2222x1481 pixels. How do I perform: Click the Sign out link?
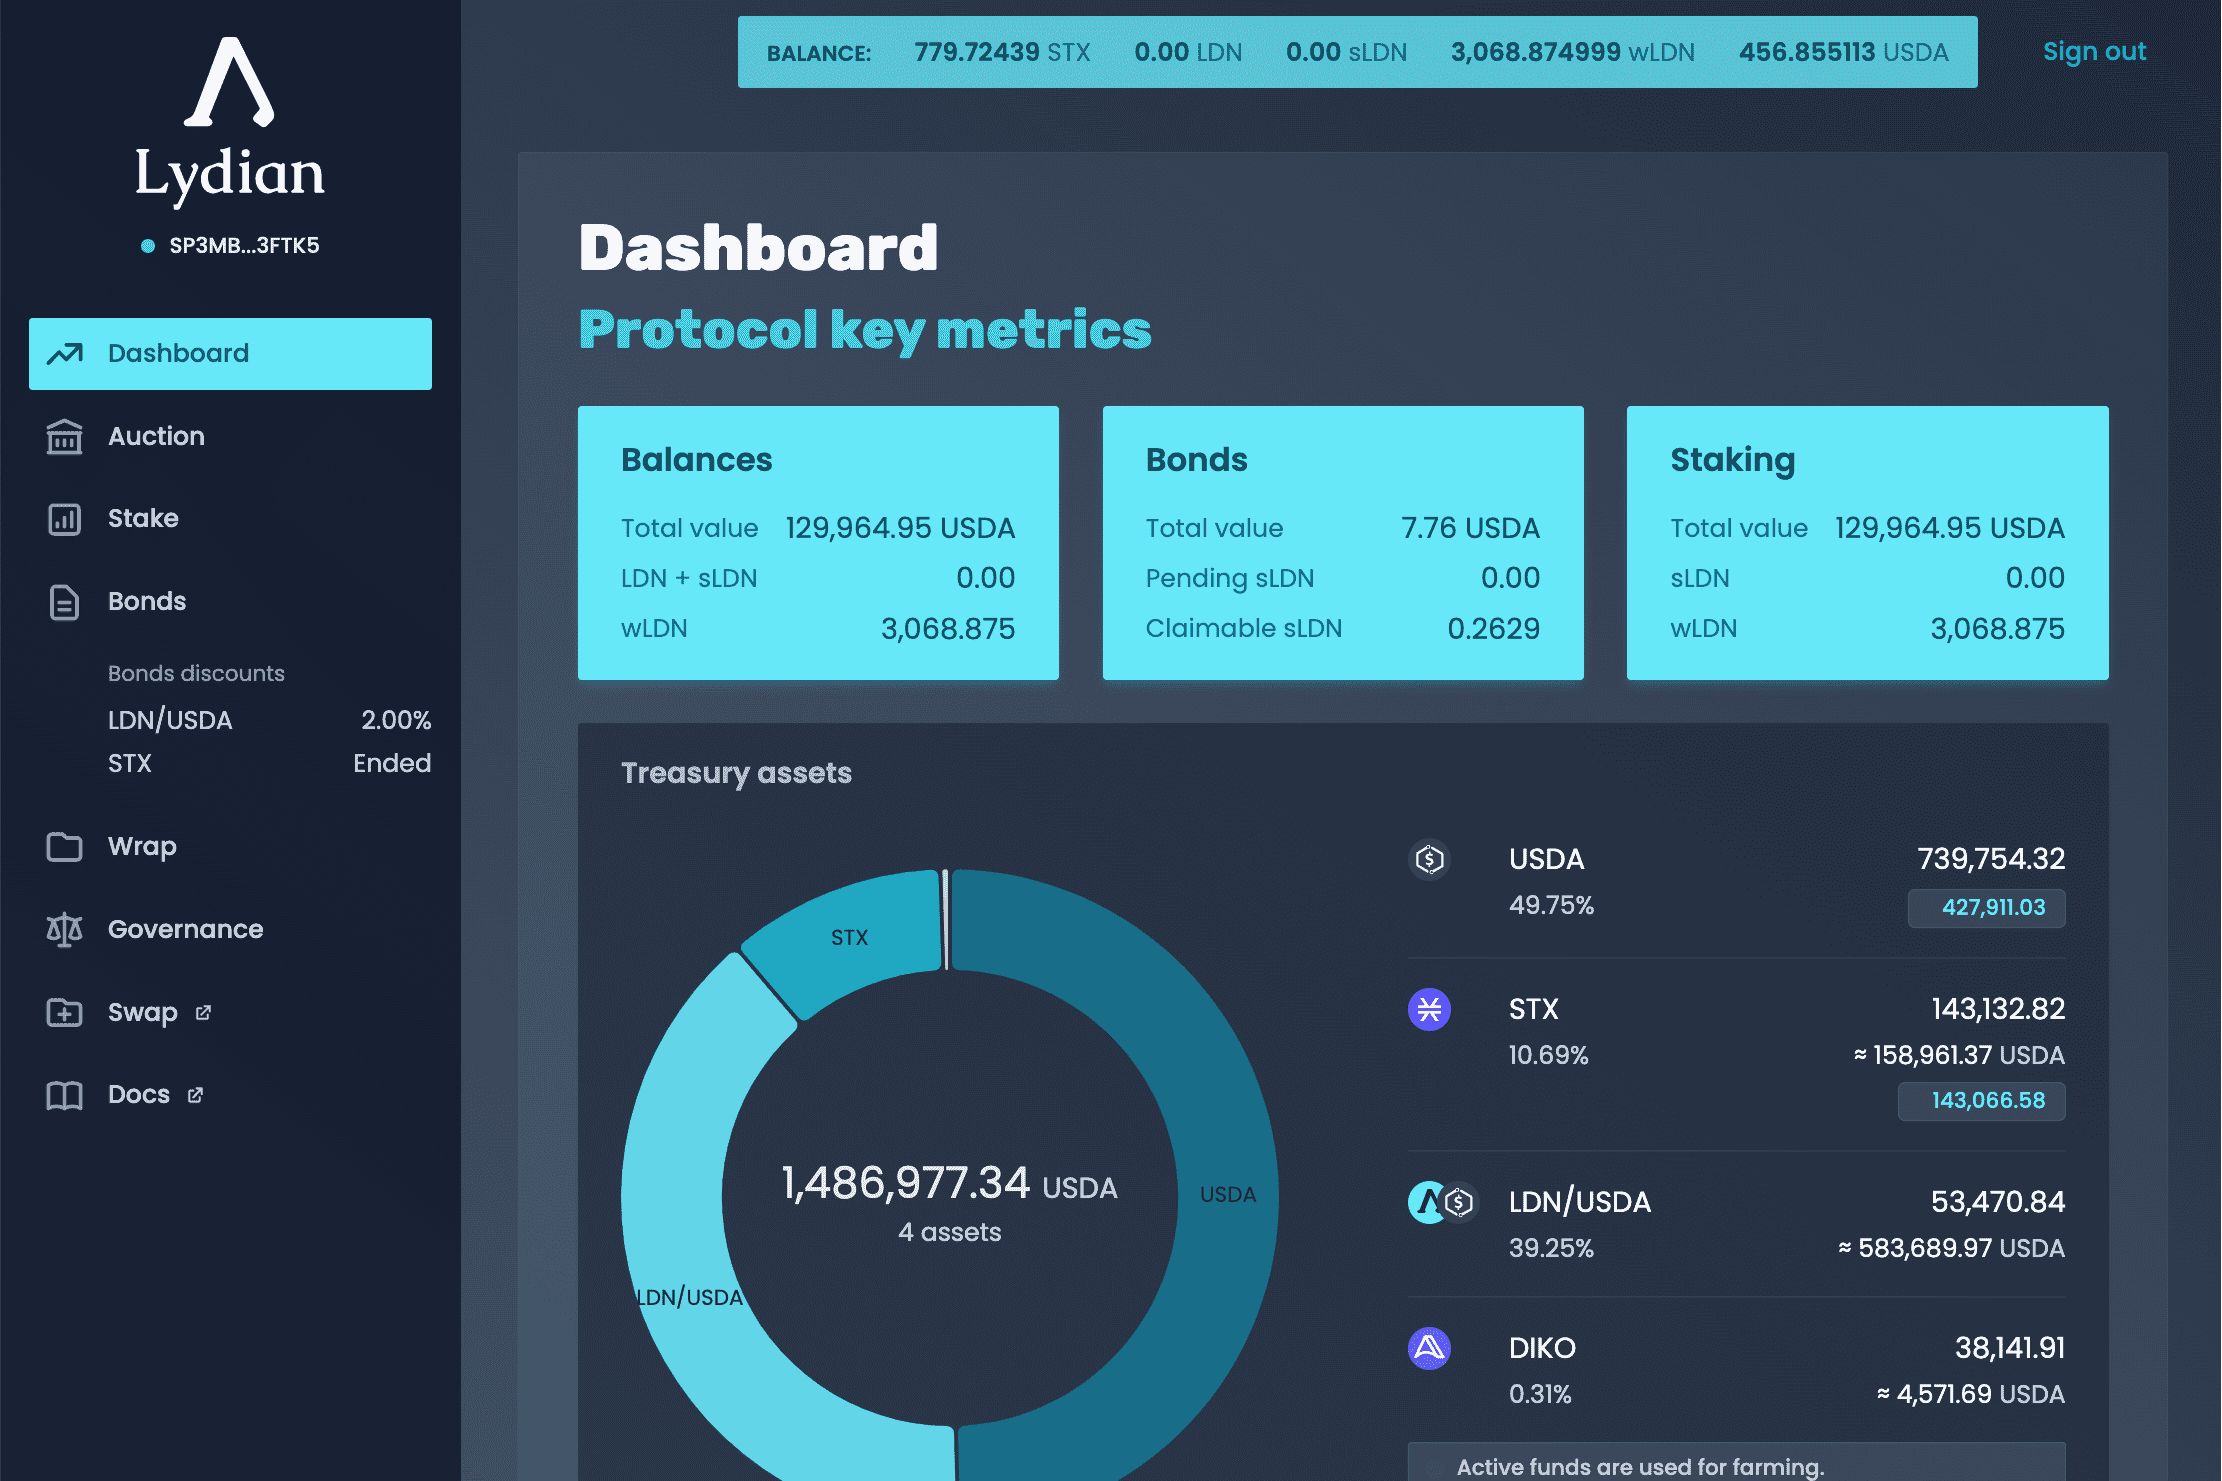[2093, 51]
